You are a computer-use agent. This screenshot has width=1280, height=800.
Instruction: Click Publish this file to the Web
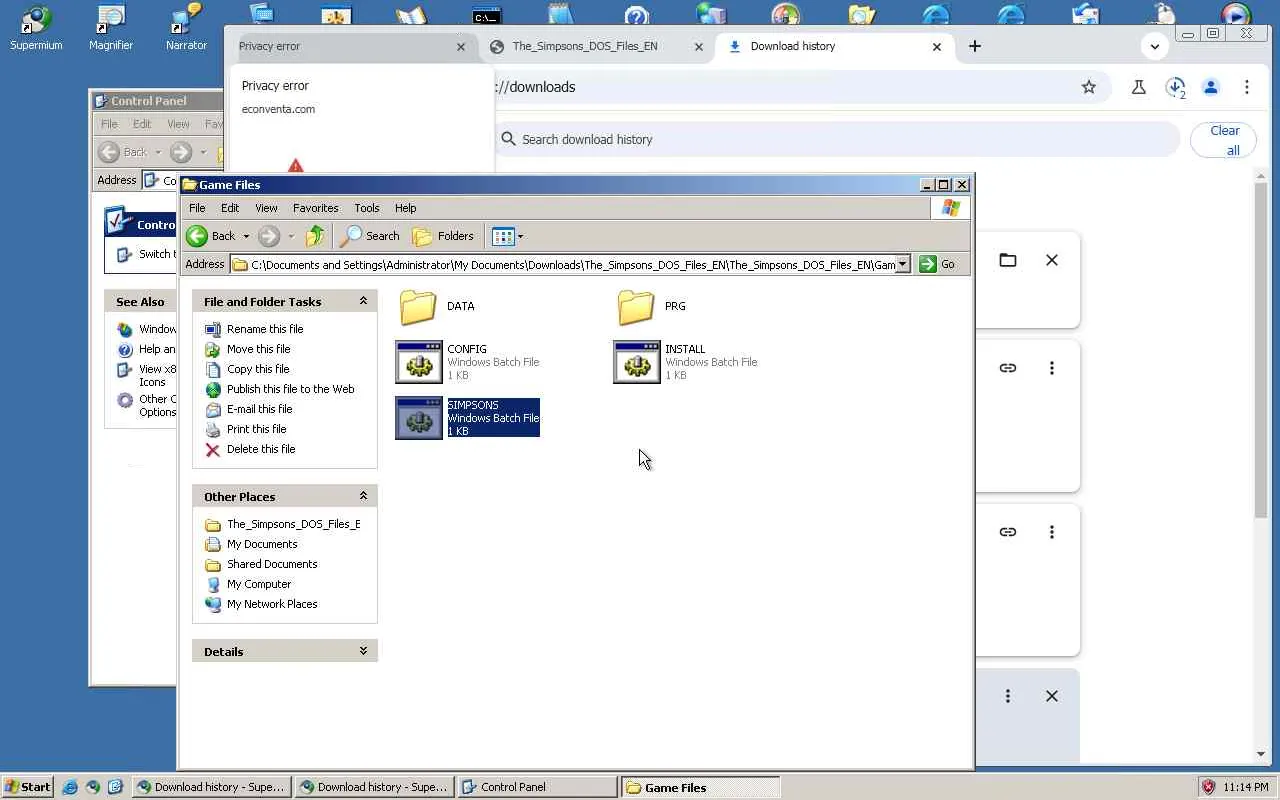[291, 389]
